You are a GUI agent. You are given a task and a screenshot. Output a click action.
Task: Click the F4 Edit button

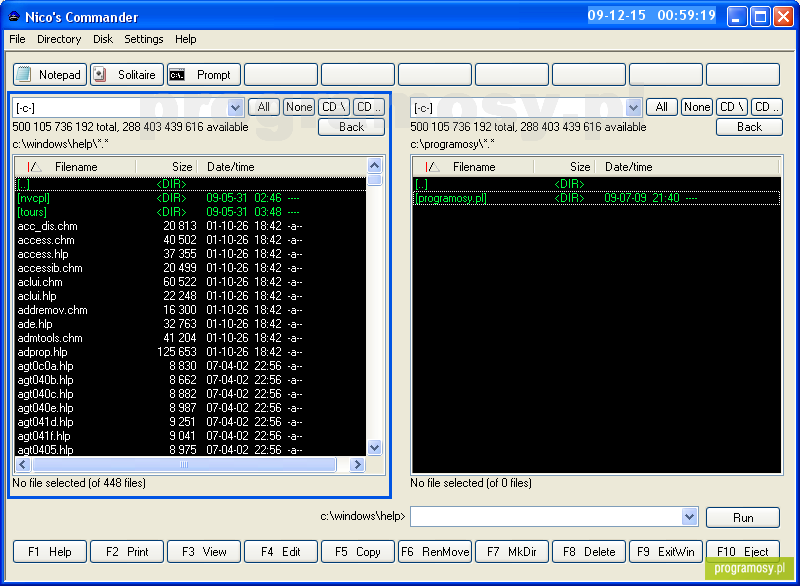click(x=281, y=552)
